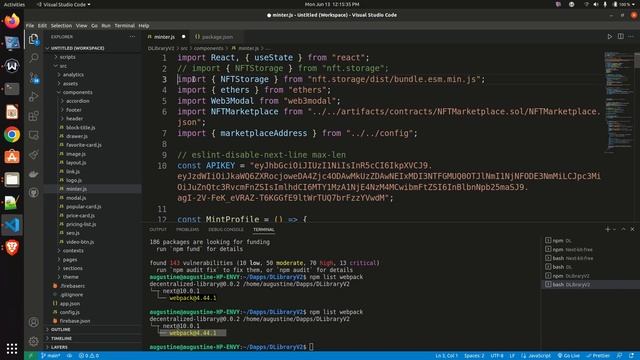The width and height of the screenshot is (640, 360).
Task: Show Applications grid in the dock
Action: [12, 348]
